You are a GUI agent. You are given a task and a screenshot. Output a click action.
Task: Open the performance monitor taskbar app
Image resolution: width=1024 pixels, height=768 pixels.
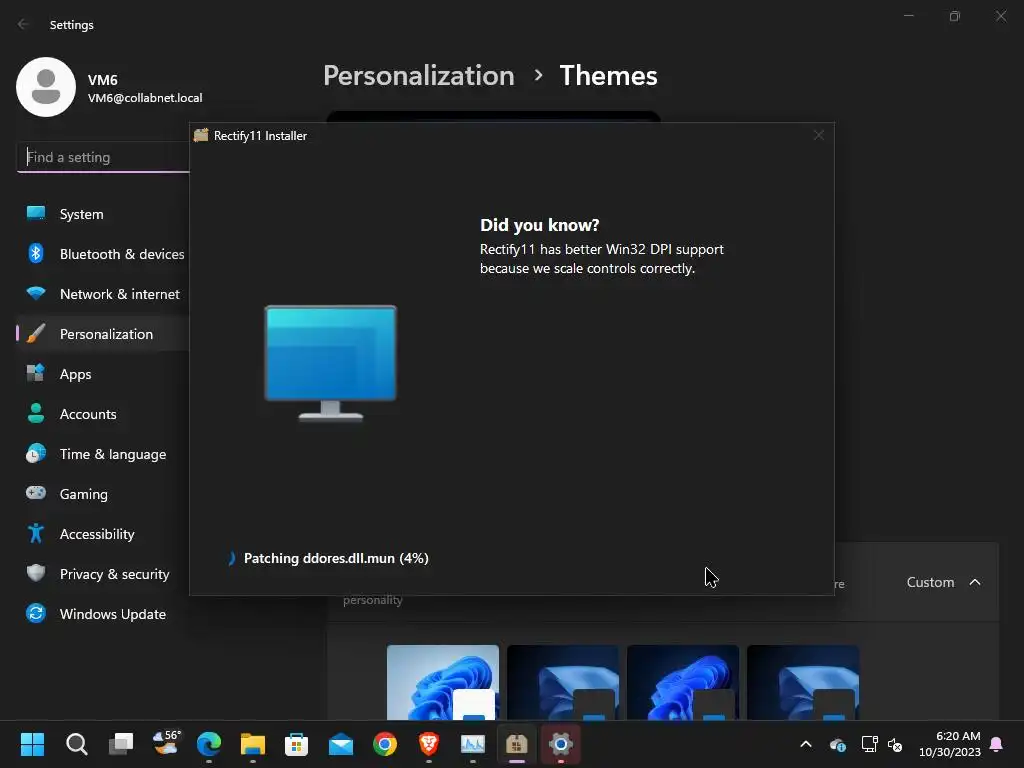tap(473, 744)
